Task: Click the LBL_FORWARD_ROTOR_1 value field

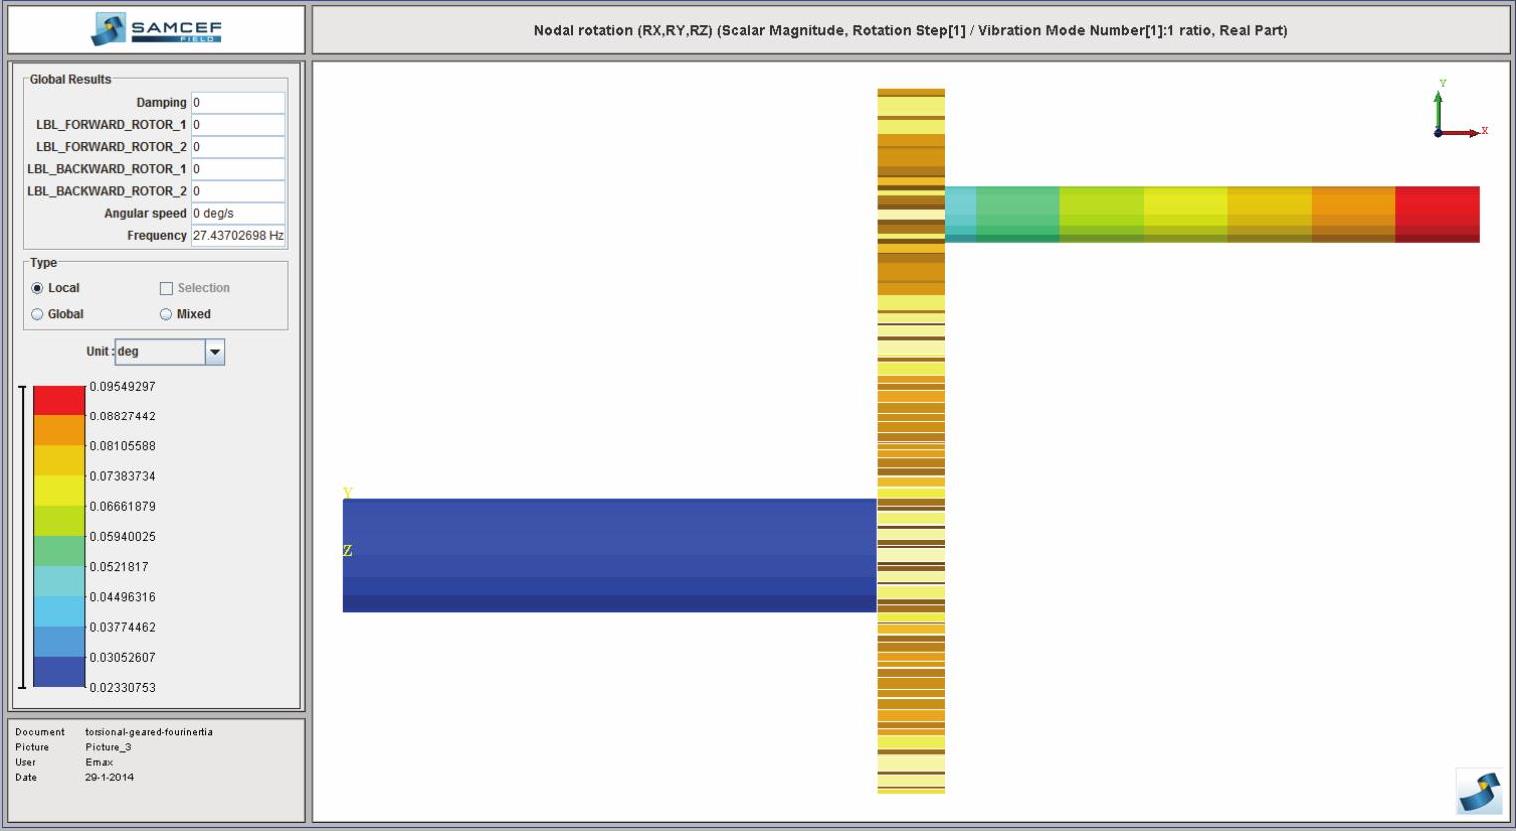Action: [x=238, y=125]
